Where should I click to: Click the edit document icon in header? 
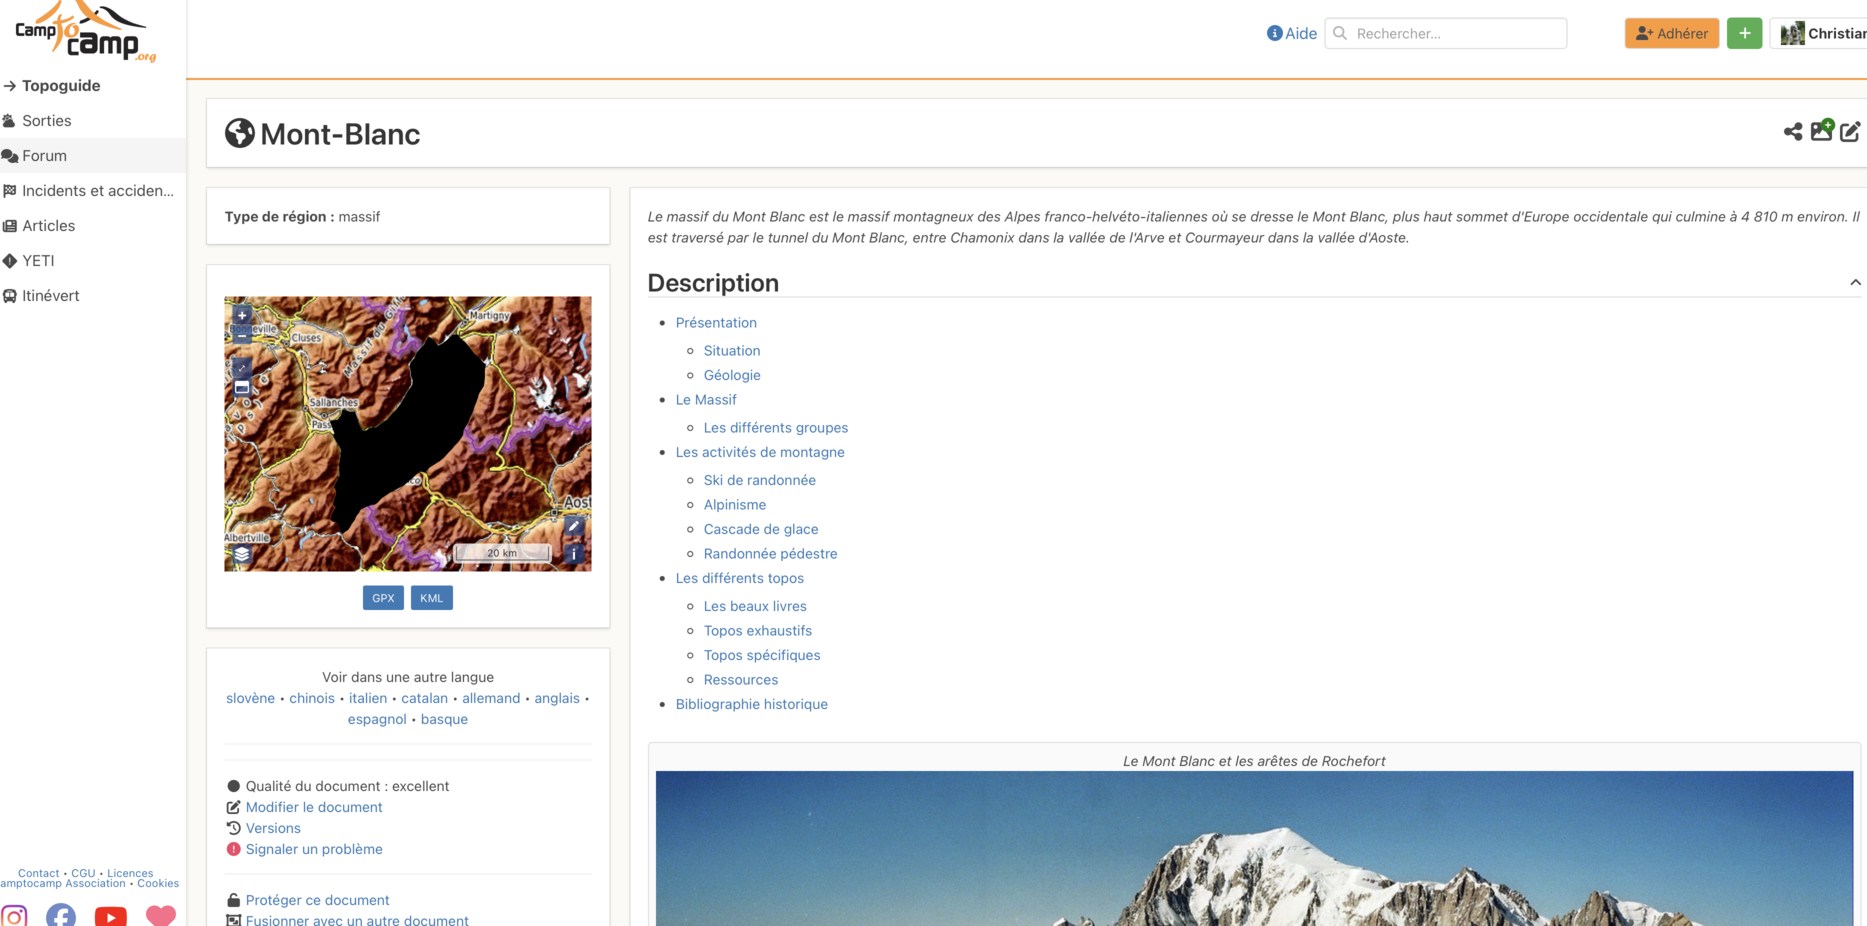1850,132
